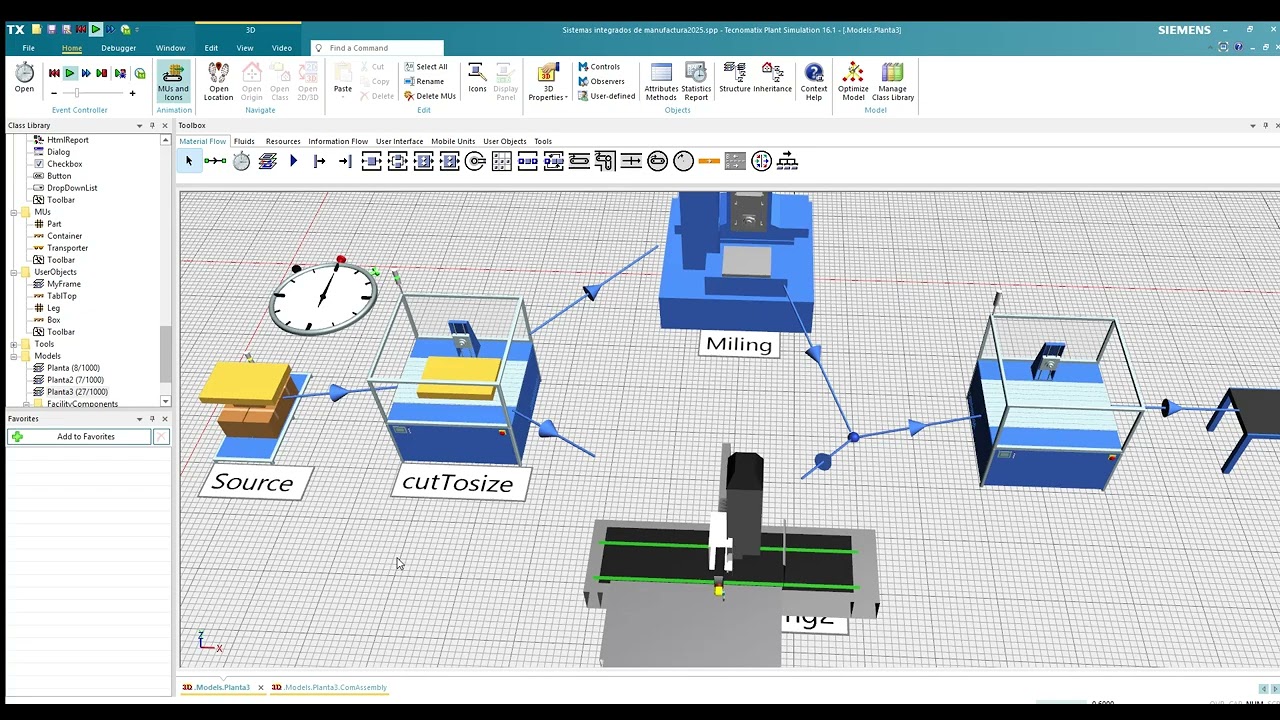
Task: Collapse the UserObjects folder
Action: 14,272
